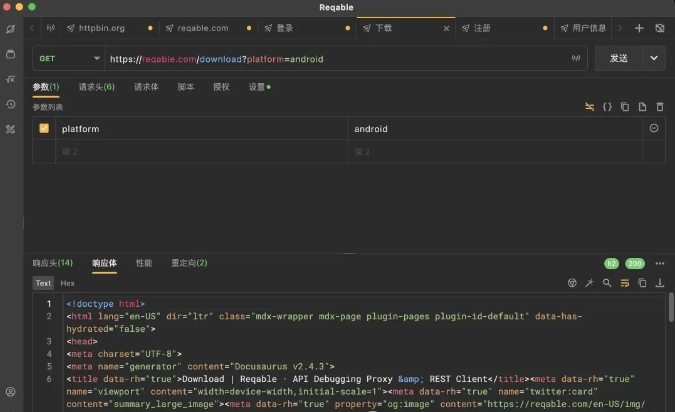
Task: Search the response body with magnifier icon
Action: [x=607, y=283]
